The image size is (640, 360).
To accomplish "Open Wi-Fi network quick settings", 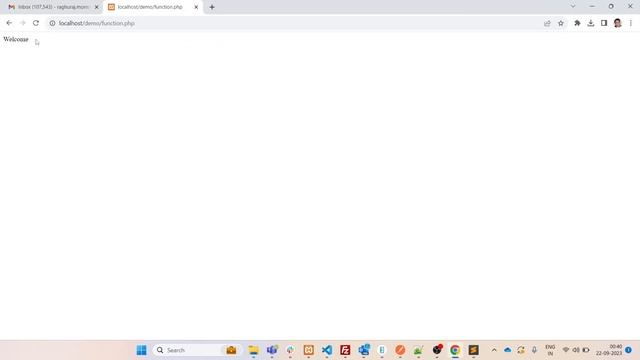I will point(566,350).
